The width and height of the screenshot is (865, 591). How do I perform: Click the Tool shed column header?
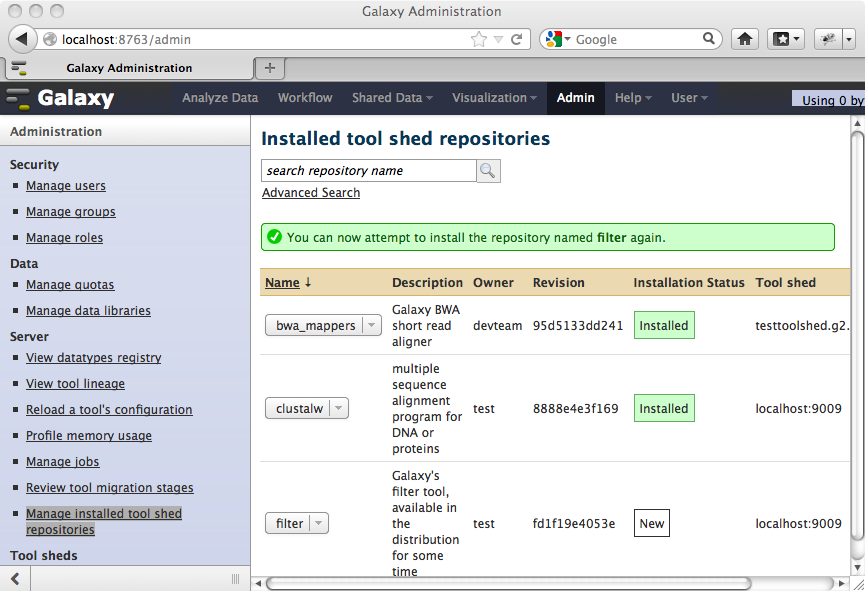(x=786, y=283)
